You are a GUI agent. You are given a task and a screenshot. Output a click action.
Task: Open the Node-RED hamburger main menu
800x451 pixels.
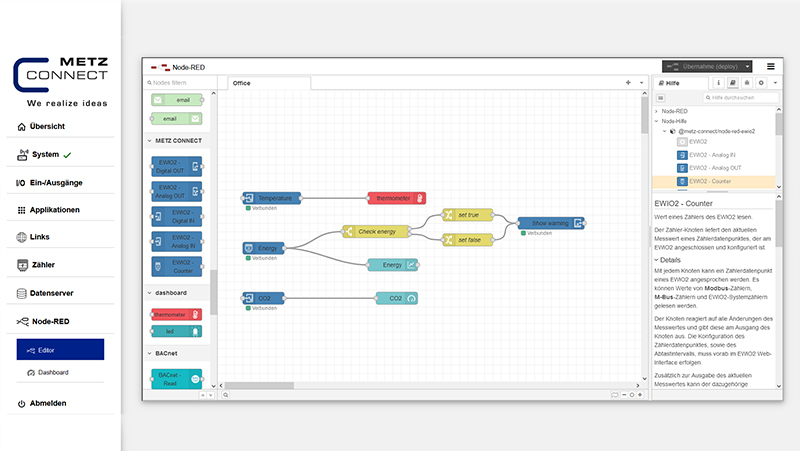click(x=770, y=66)
